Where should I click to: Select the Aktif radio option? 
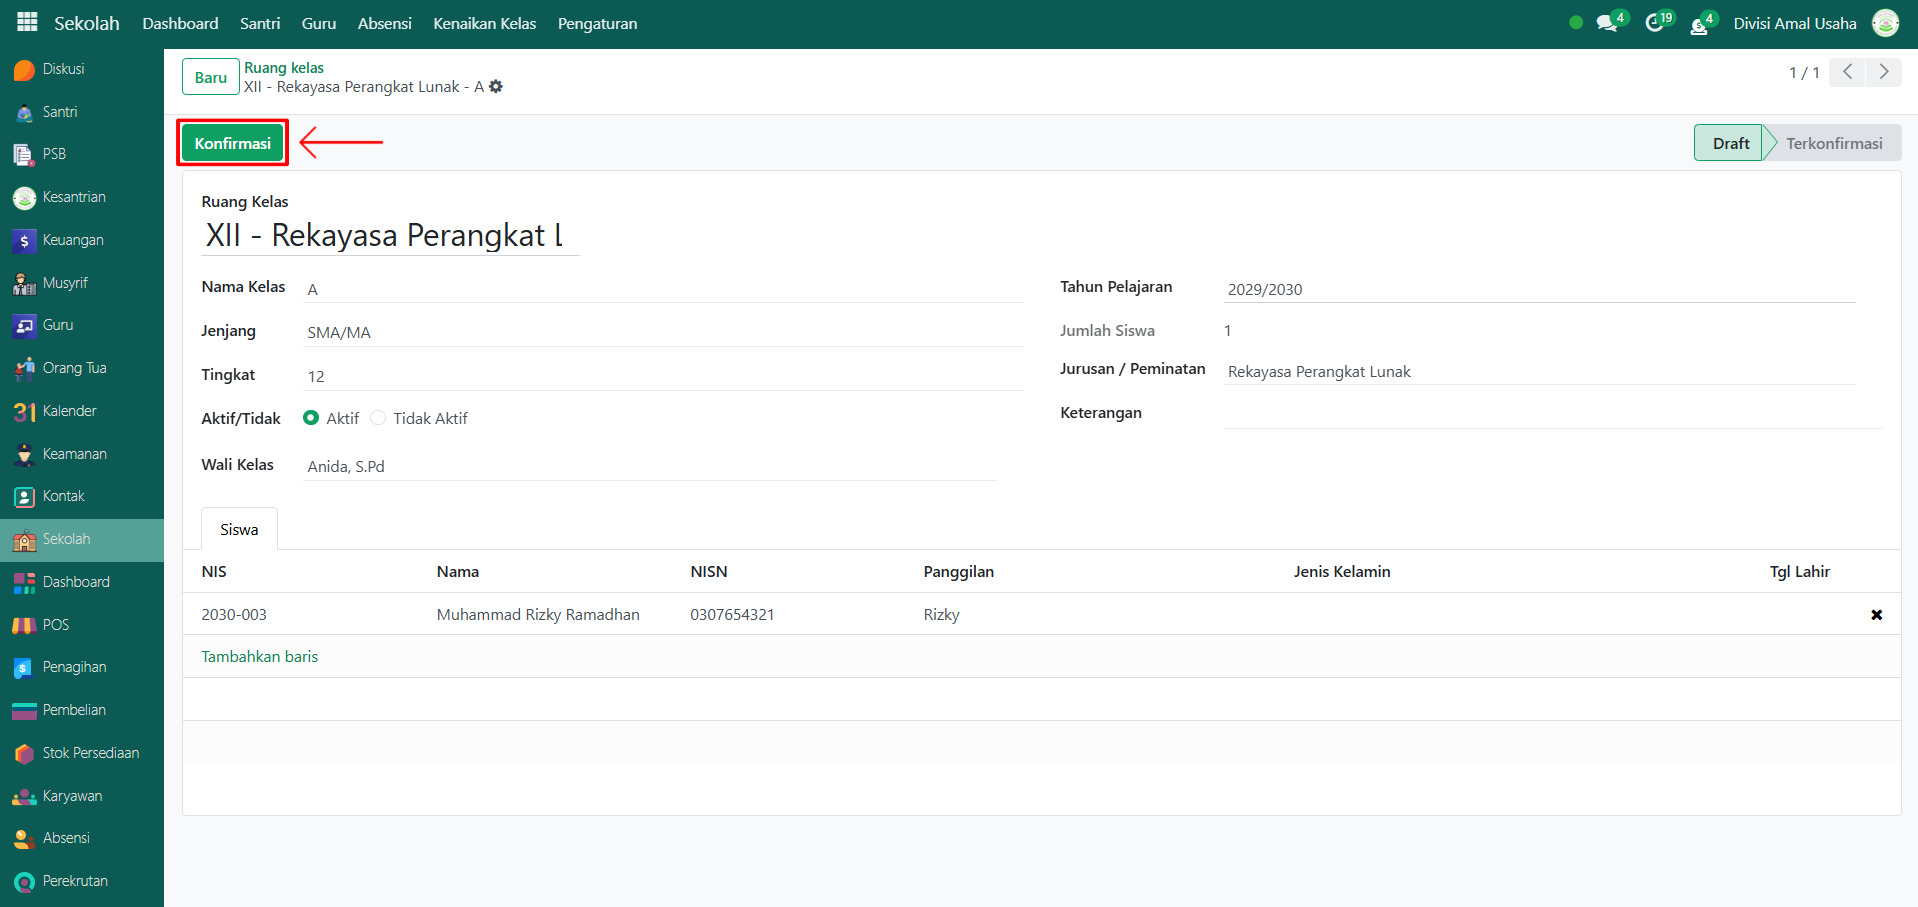pos(311,418)
